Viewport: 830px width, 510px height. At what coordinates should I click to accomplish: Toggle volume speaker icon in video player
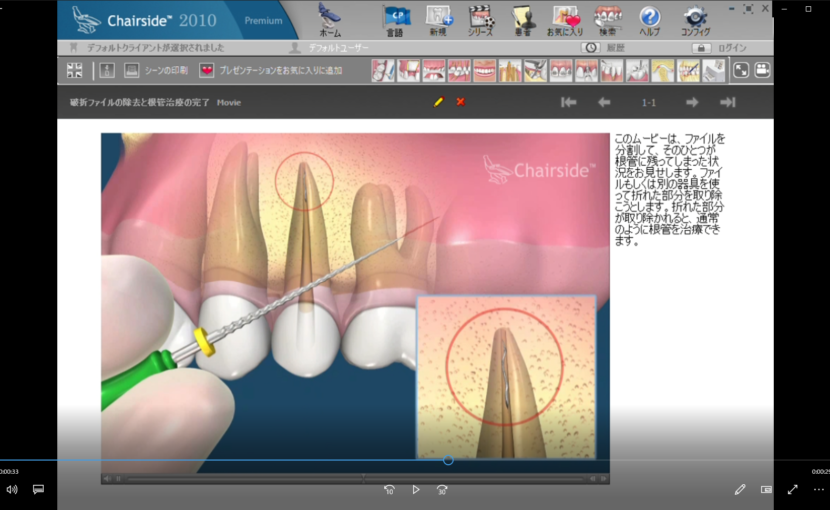coord(12,490)
